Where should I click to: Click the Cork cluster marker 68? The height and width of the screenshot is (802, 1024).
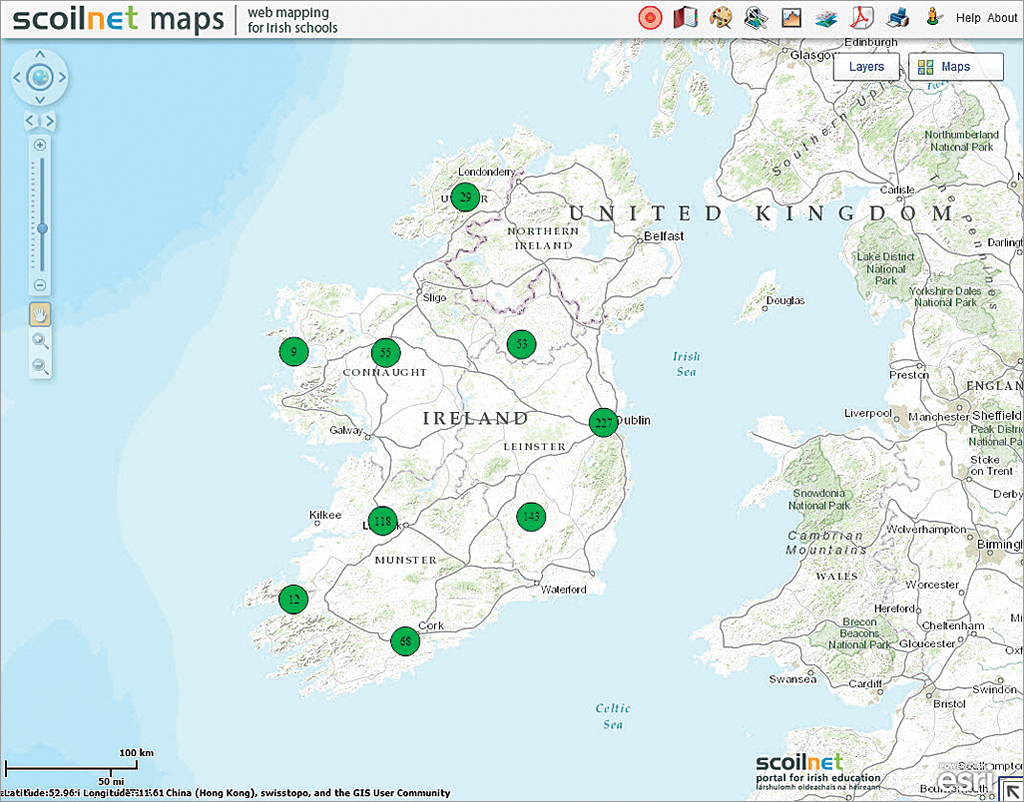pyautogui.click(x=404, y=641)
